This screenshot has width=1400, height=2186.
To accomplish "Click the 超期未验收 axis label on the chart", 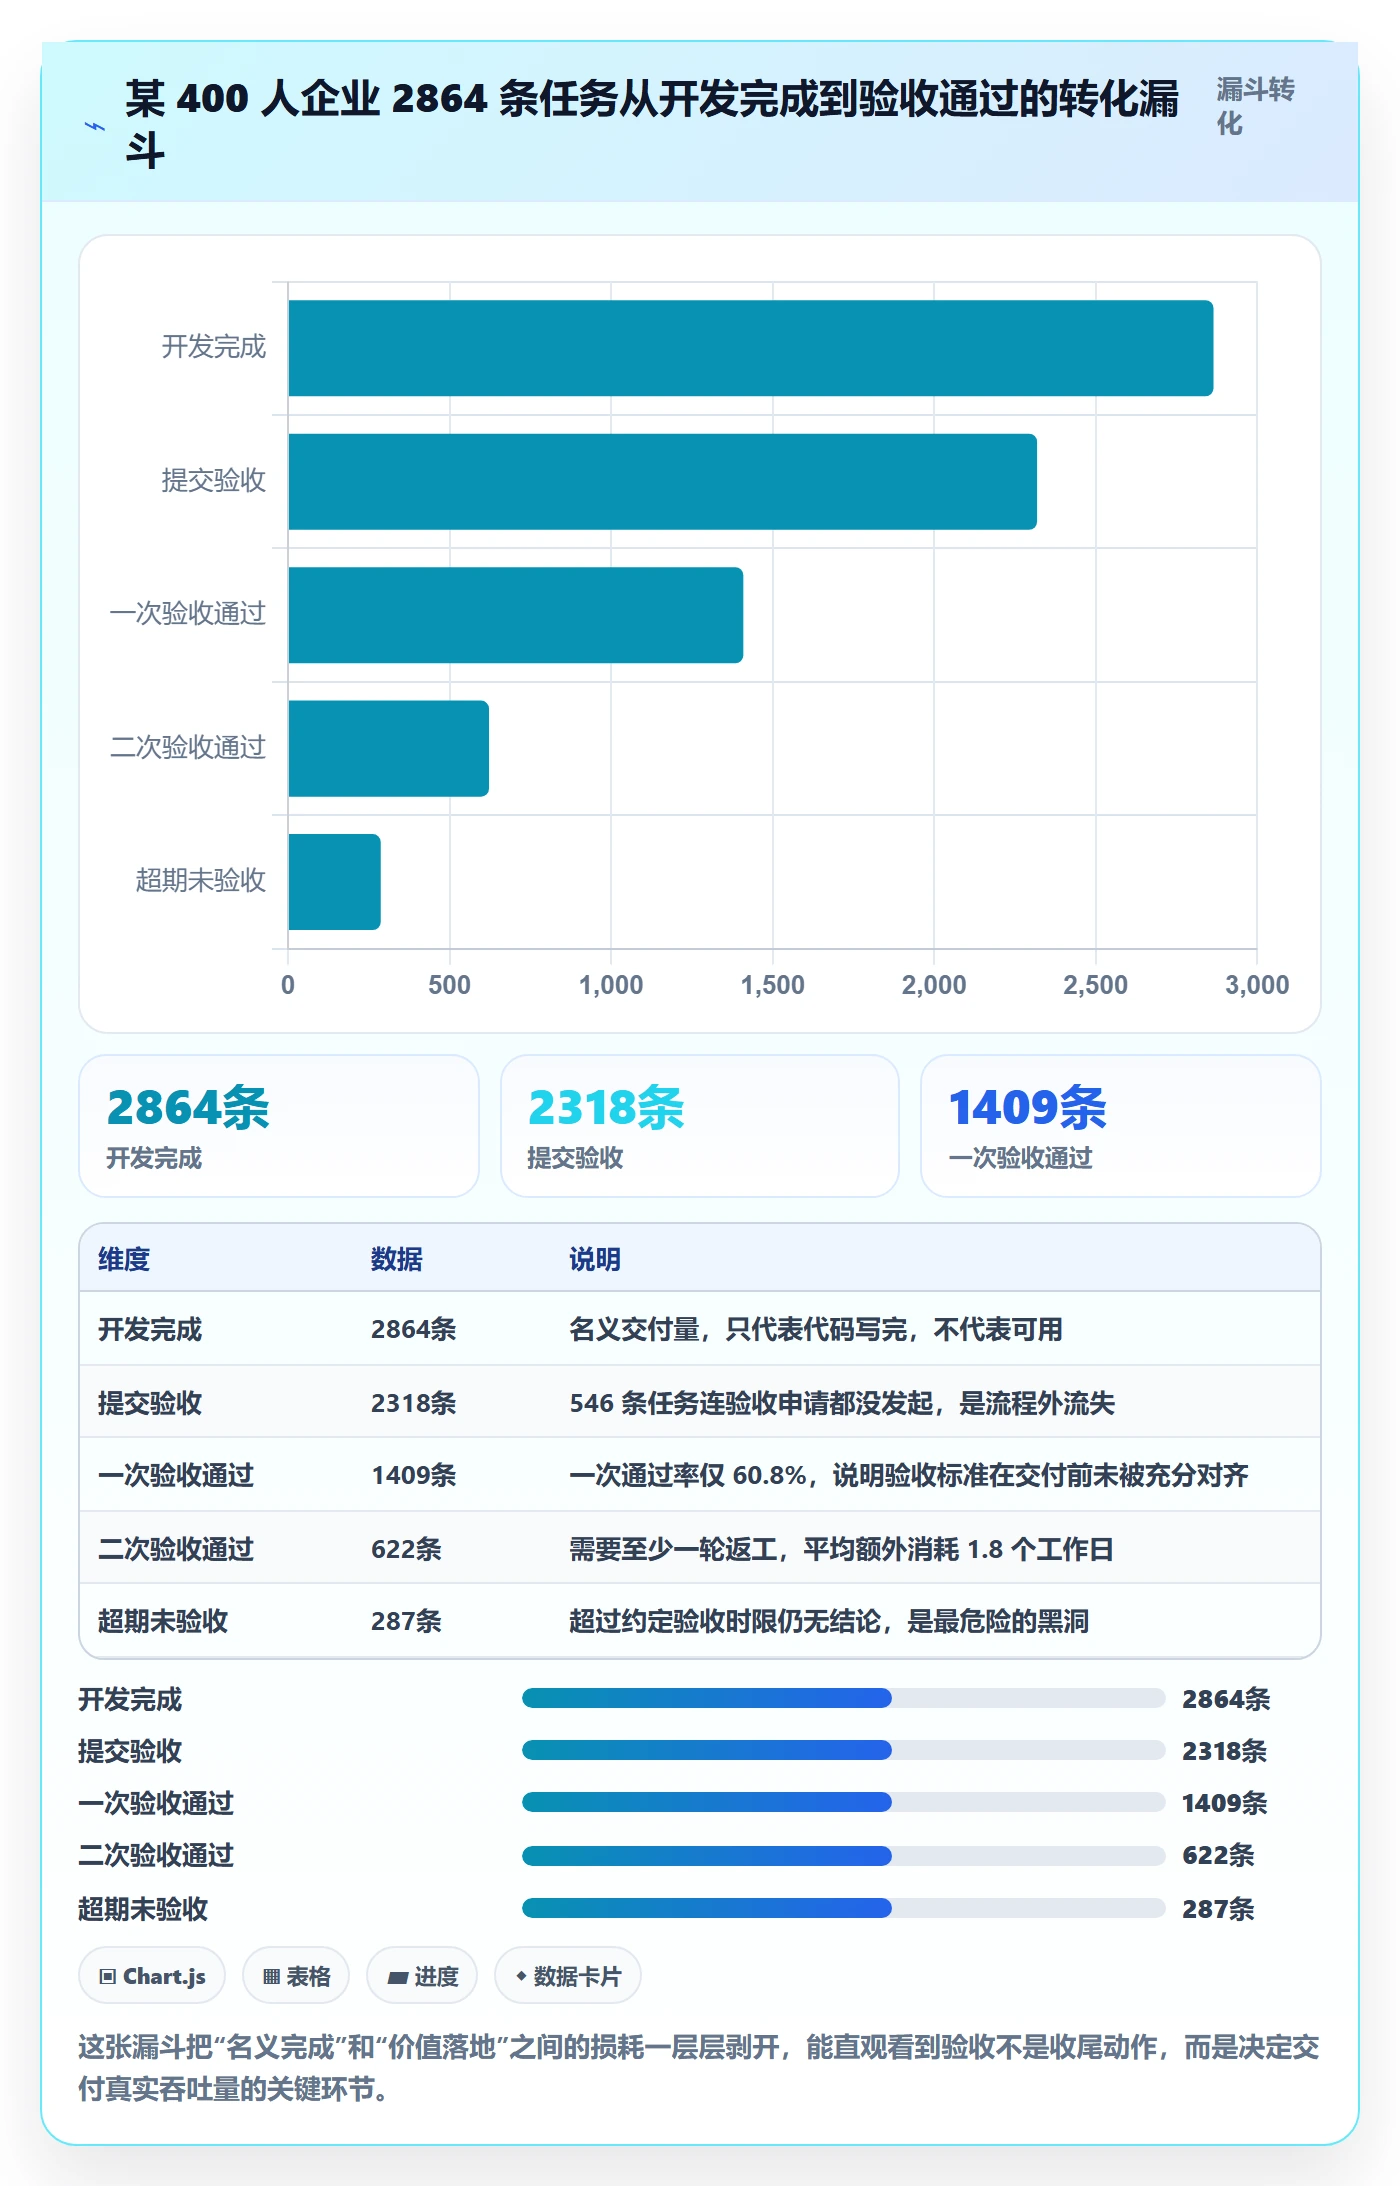I will (x=201, y=880).
